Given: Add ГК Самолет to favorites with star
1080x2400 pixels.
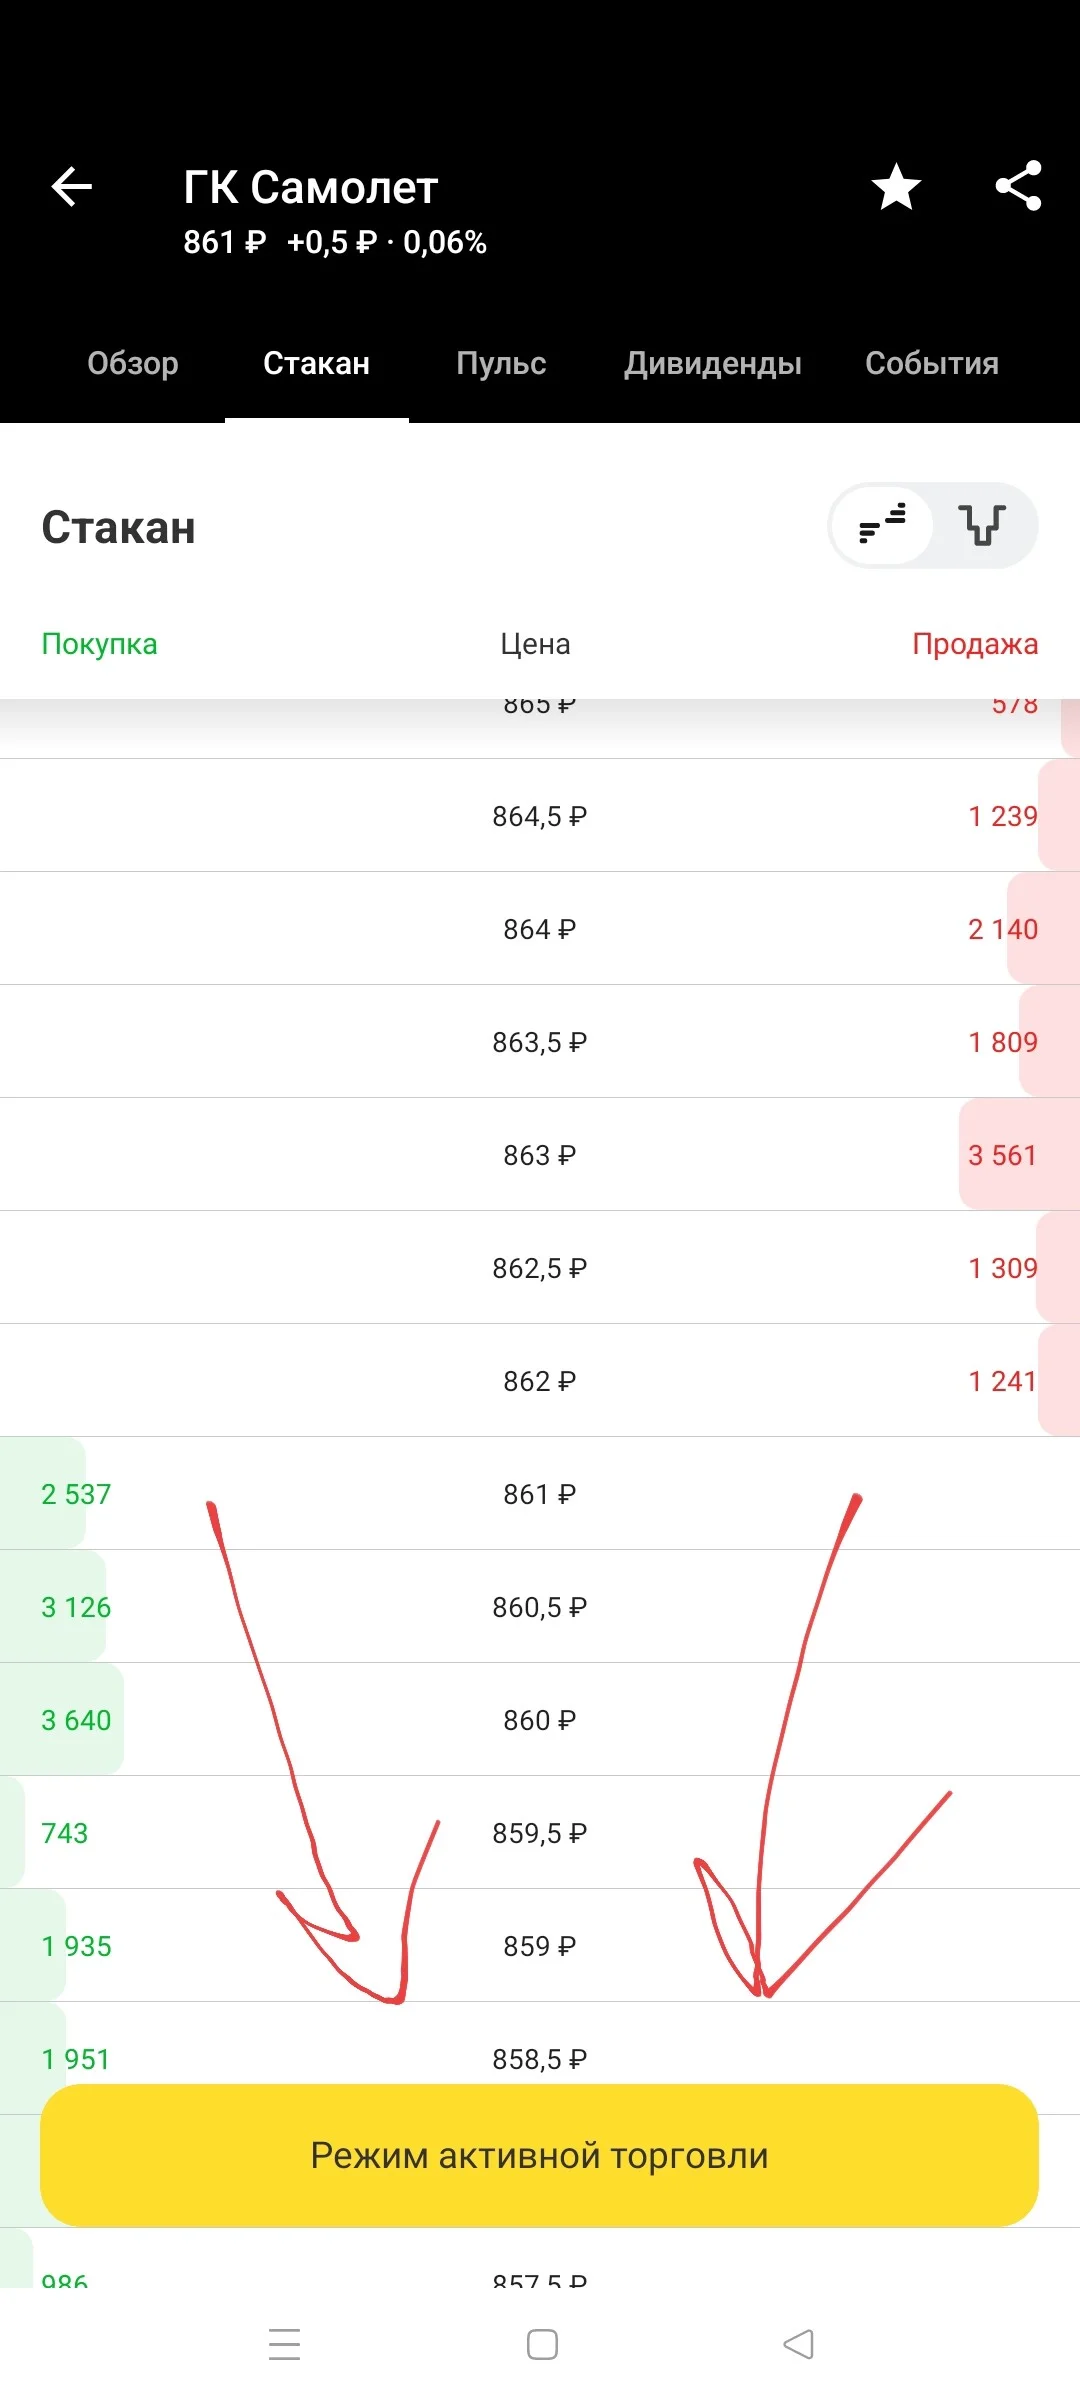Looking at the screenshot, I should [x=896, y=187].
